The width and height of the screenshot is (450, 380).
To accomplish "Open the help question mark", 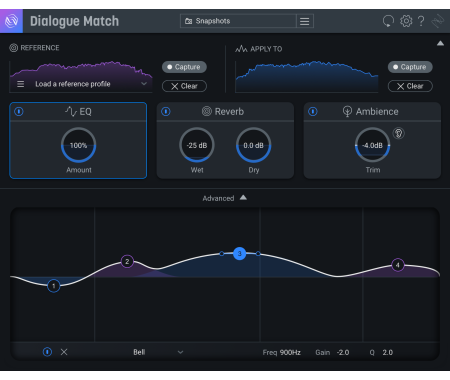I will coord(421,21).
